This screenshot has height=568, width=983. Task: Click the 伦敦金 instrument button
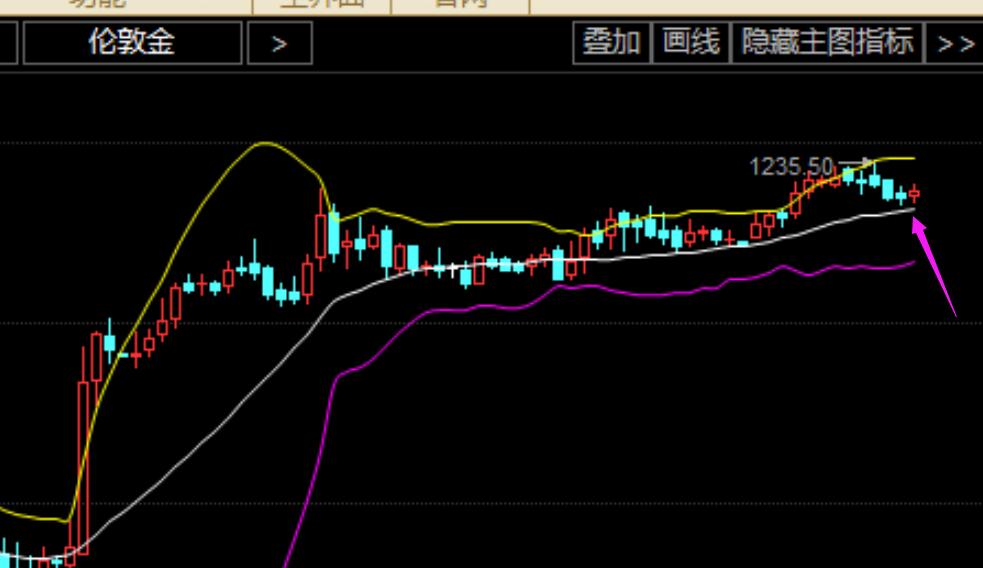coord(132,43)
